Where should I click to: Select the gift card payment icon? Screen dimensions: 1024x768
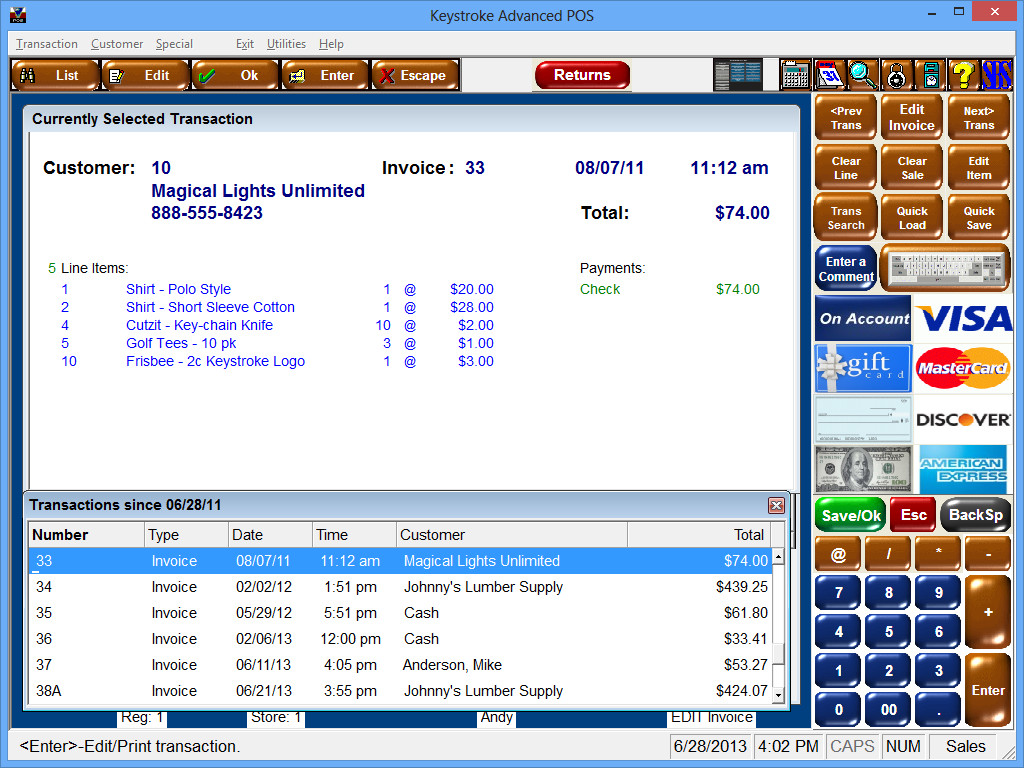pyautogui.click(x=863, y=368)
